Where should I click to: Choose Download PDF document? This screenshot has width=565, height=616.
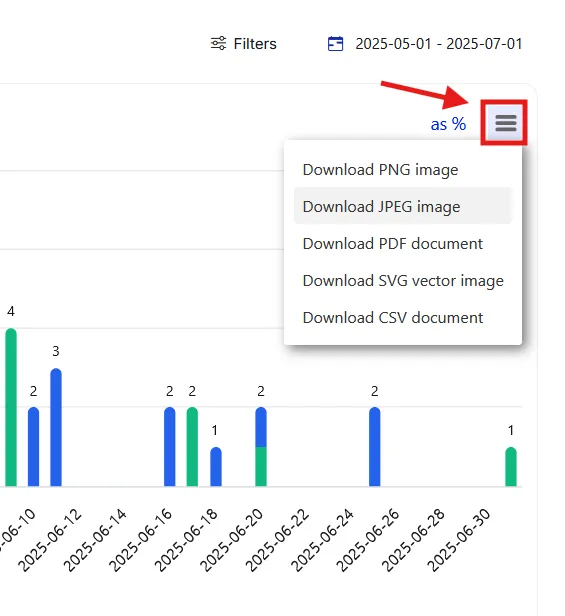[x=403, y=244]
